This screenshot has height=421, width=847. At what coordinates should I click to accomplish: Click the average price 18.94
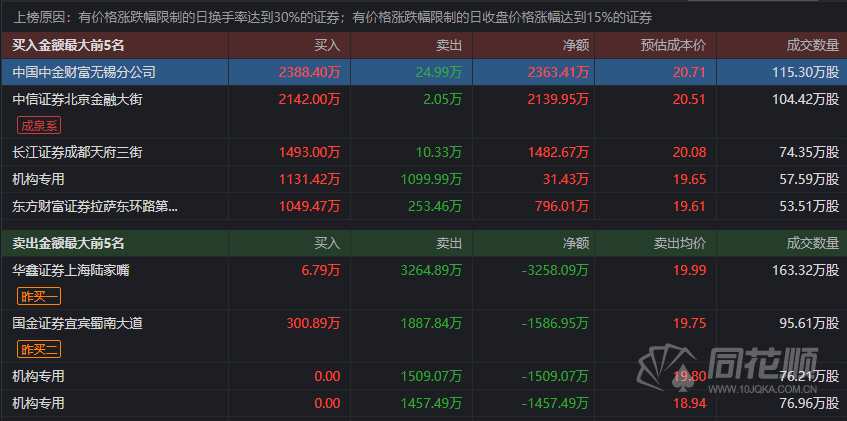pyautogui.click(x=690, y=403)
